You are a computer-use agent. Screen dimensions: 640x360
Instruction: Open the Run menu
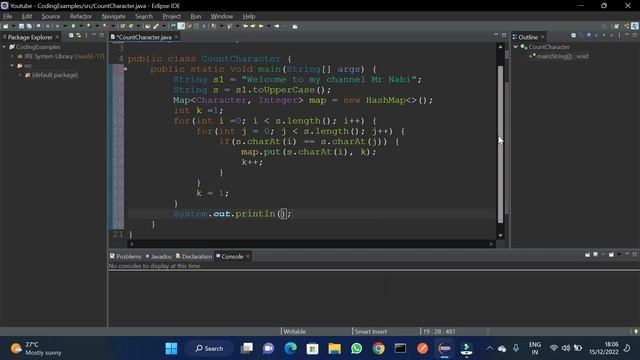(x=196, y=16)
